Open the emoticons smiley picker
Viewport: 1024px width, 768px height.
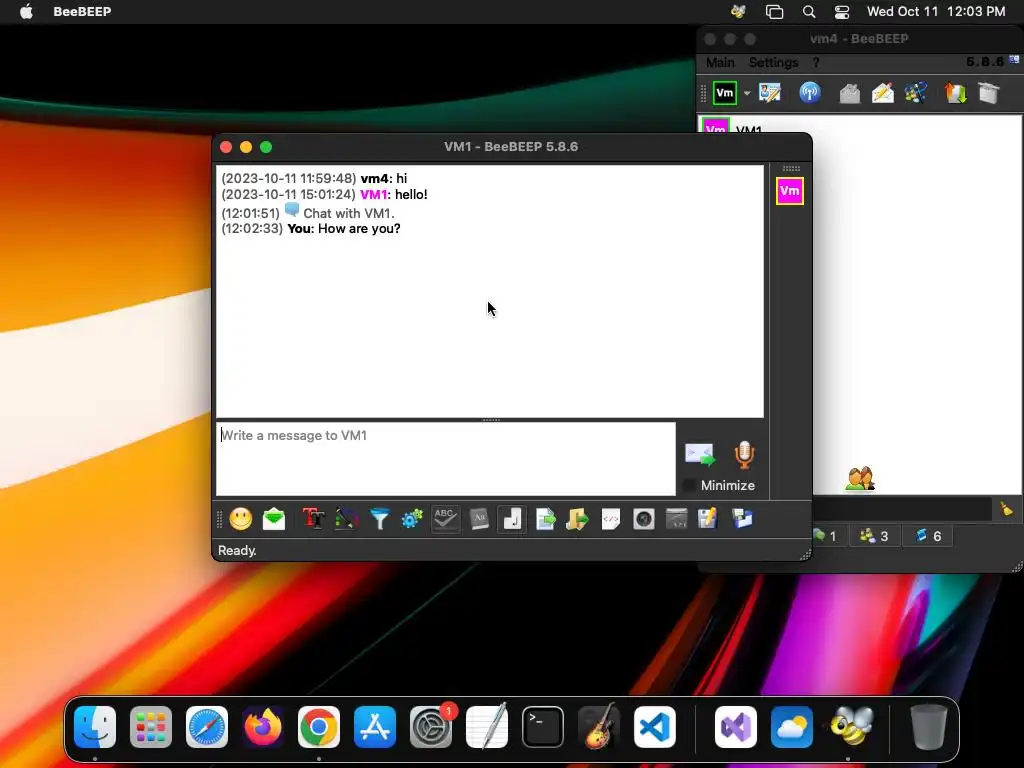pyautogui.click(x=240, y=519)
